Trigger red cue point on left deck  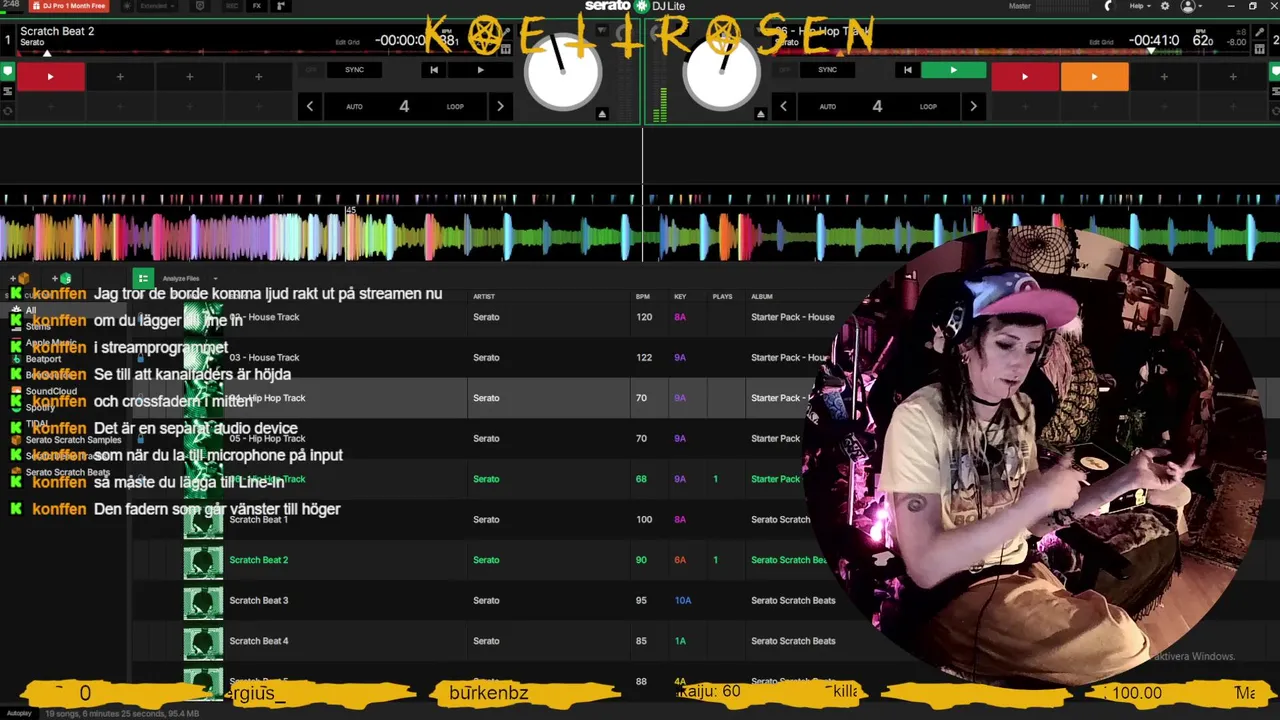point(50,76)
